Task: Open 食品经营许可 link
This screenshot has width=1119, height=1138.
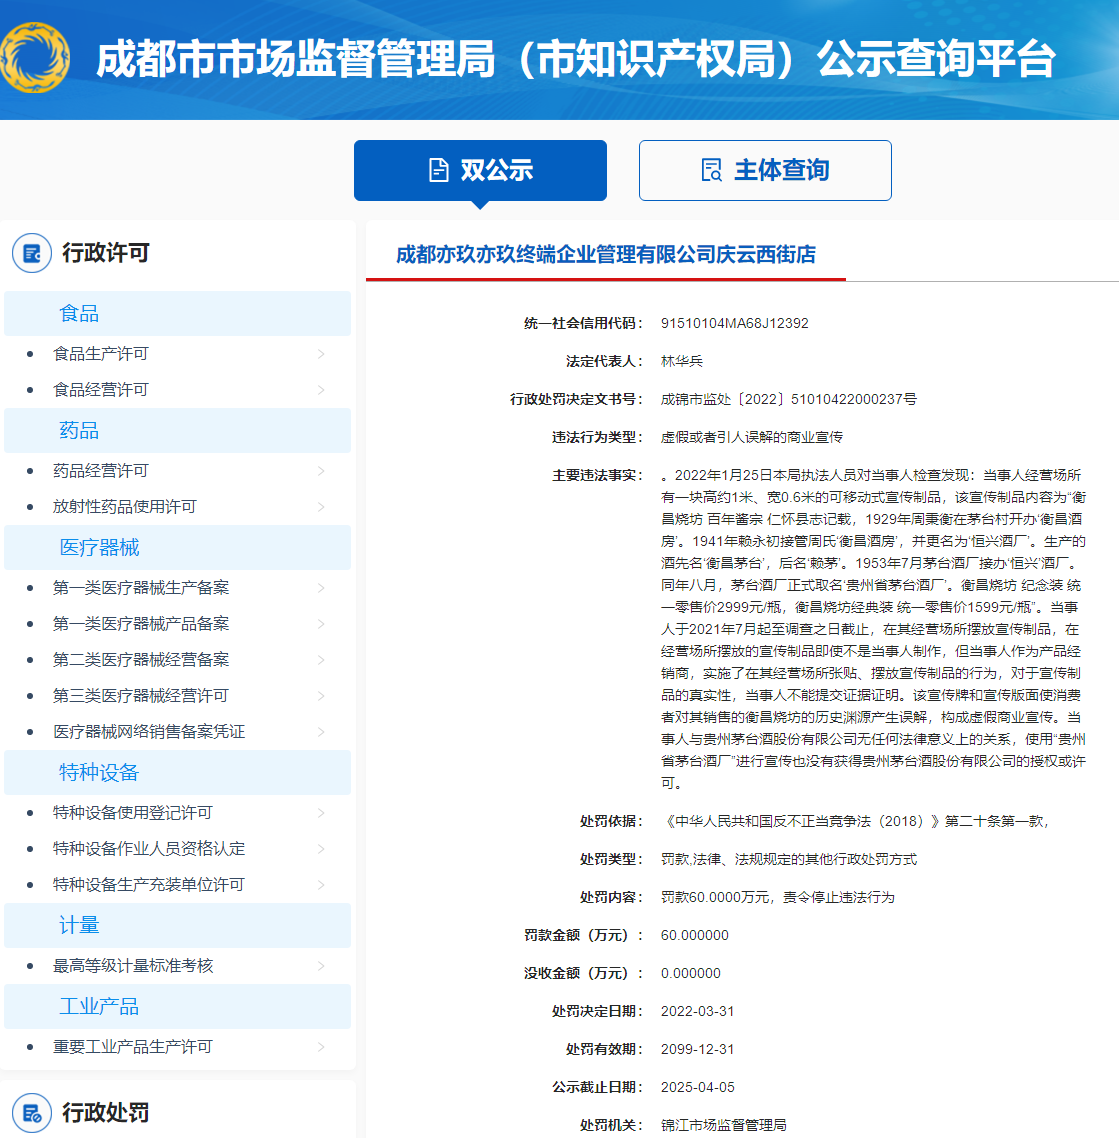Action: click(x=101, y=390)
